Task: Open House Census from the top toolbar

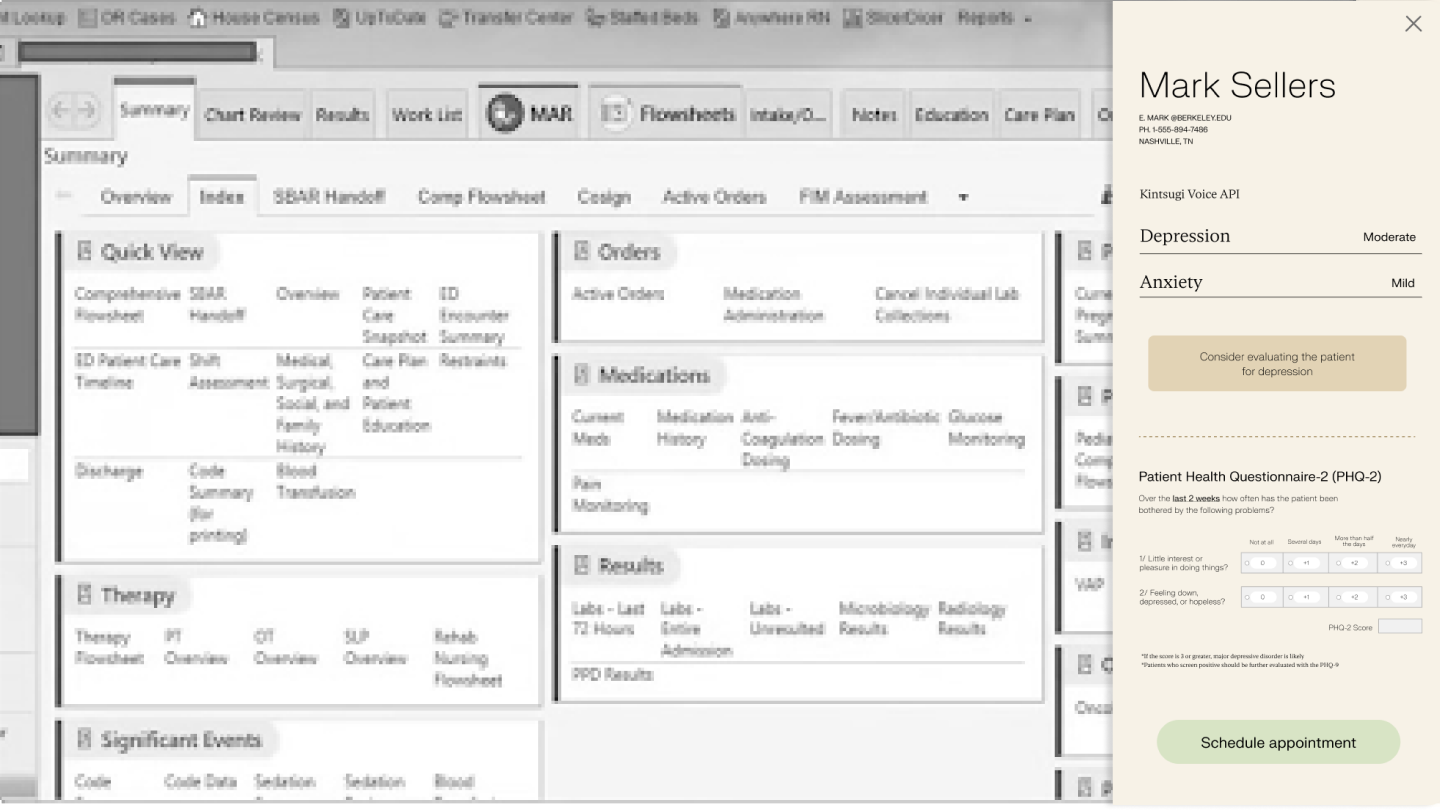Action: point(254,18)
